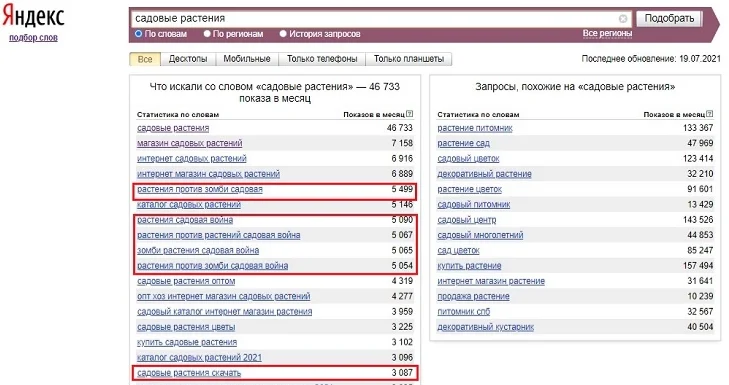Open 'растения против растений садовая война' link

[219, 235]
